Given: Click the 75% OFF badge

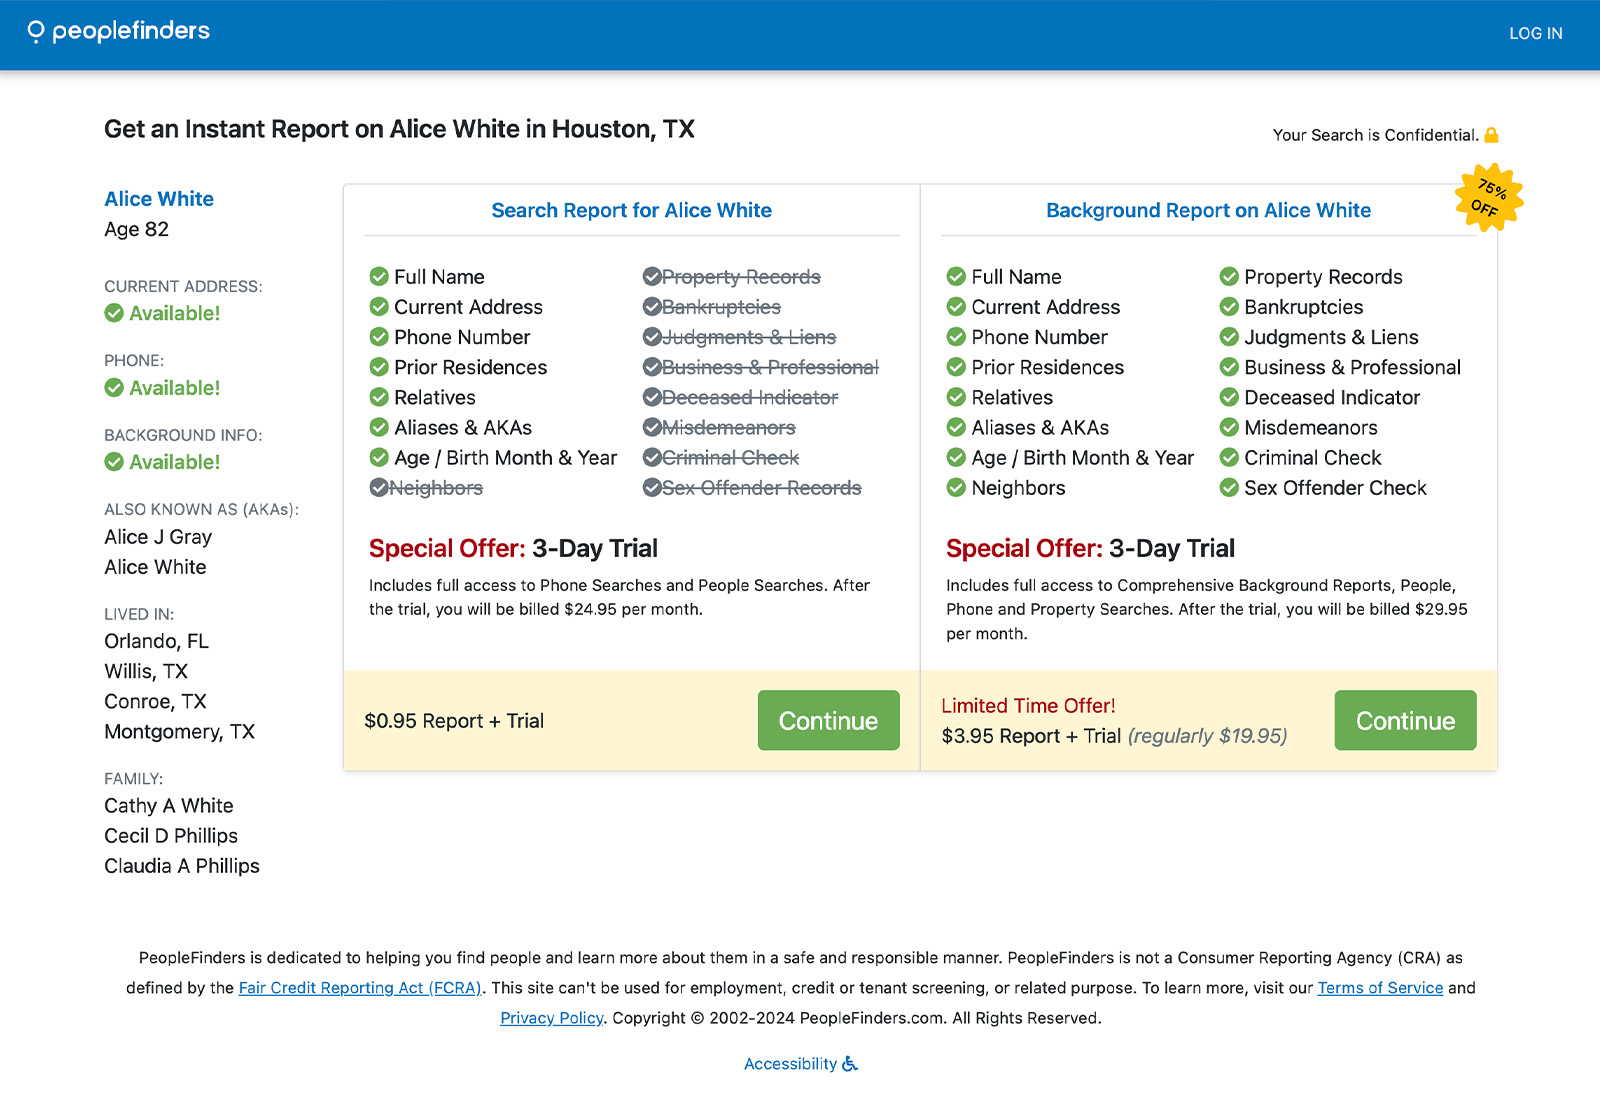Looking at the screenshot, I should click(1489, 198).
